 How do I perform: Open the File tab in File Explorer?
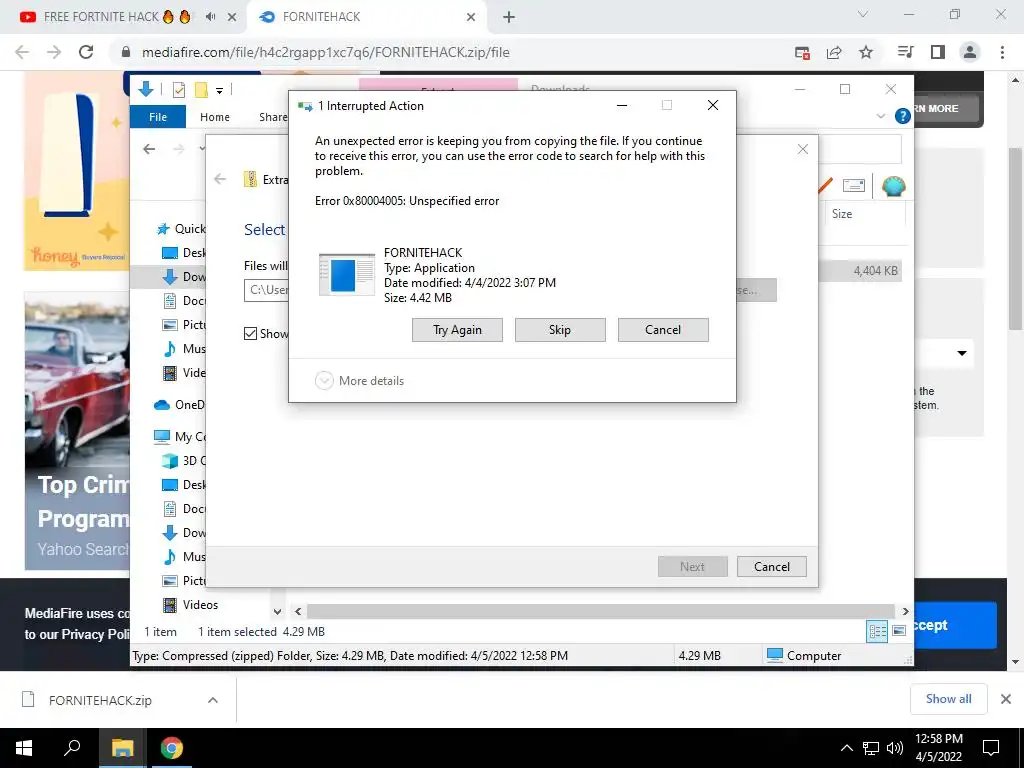[x=158, y=117]
